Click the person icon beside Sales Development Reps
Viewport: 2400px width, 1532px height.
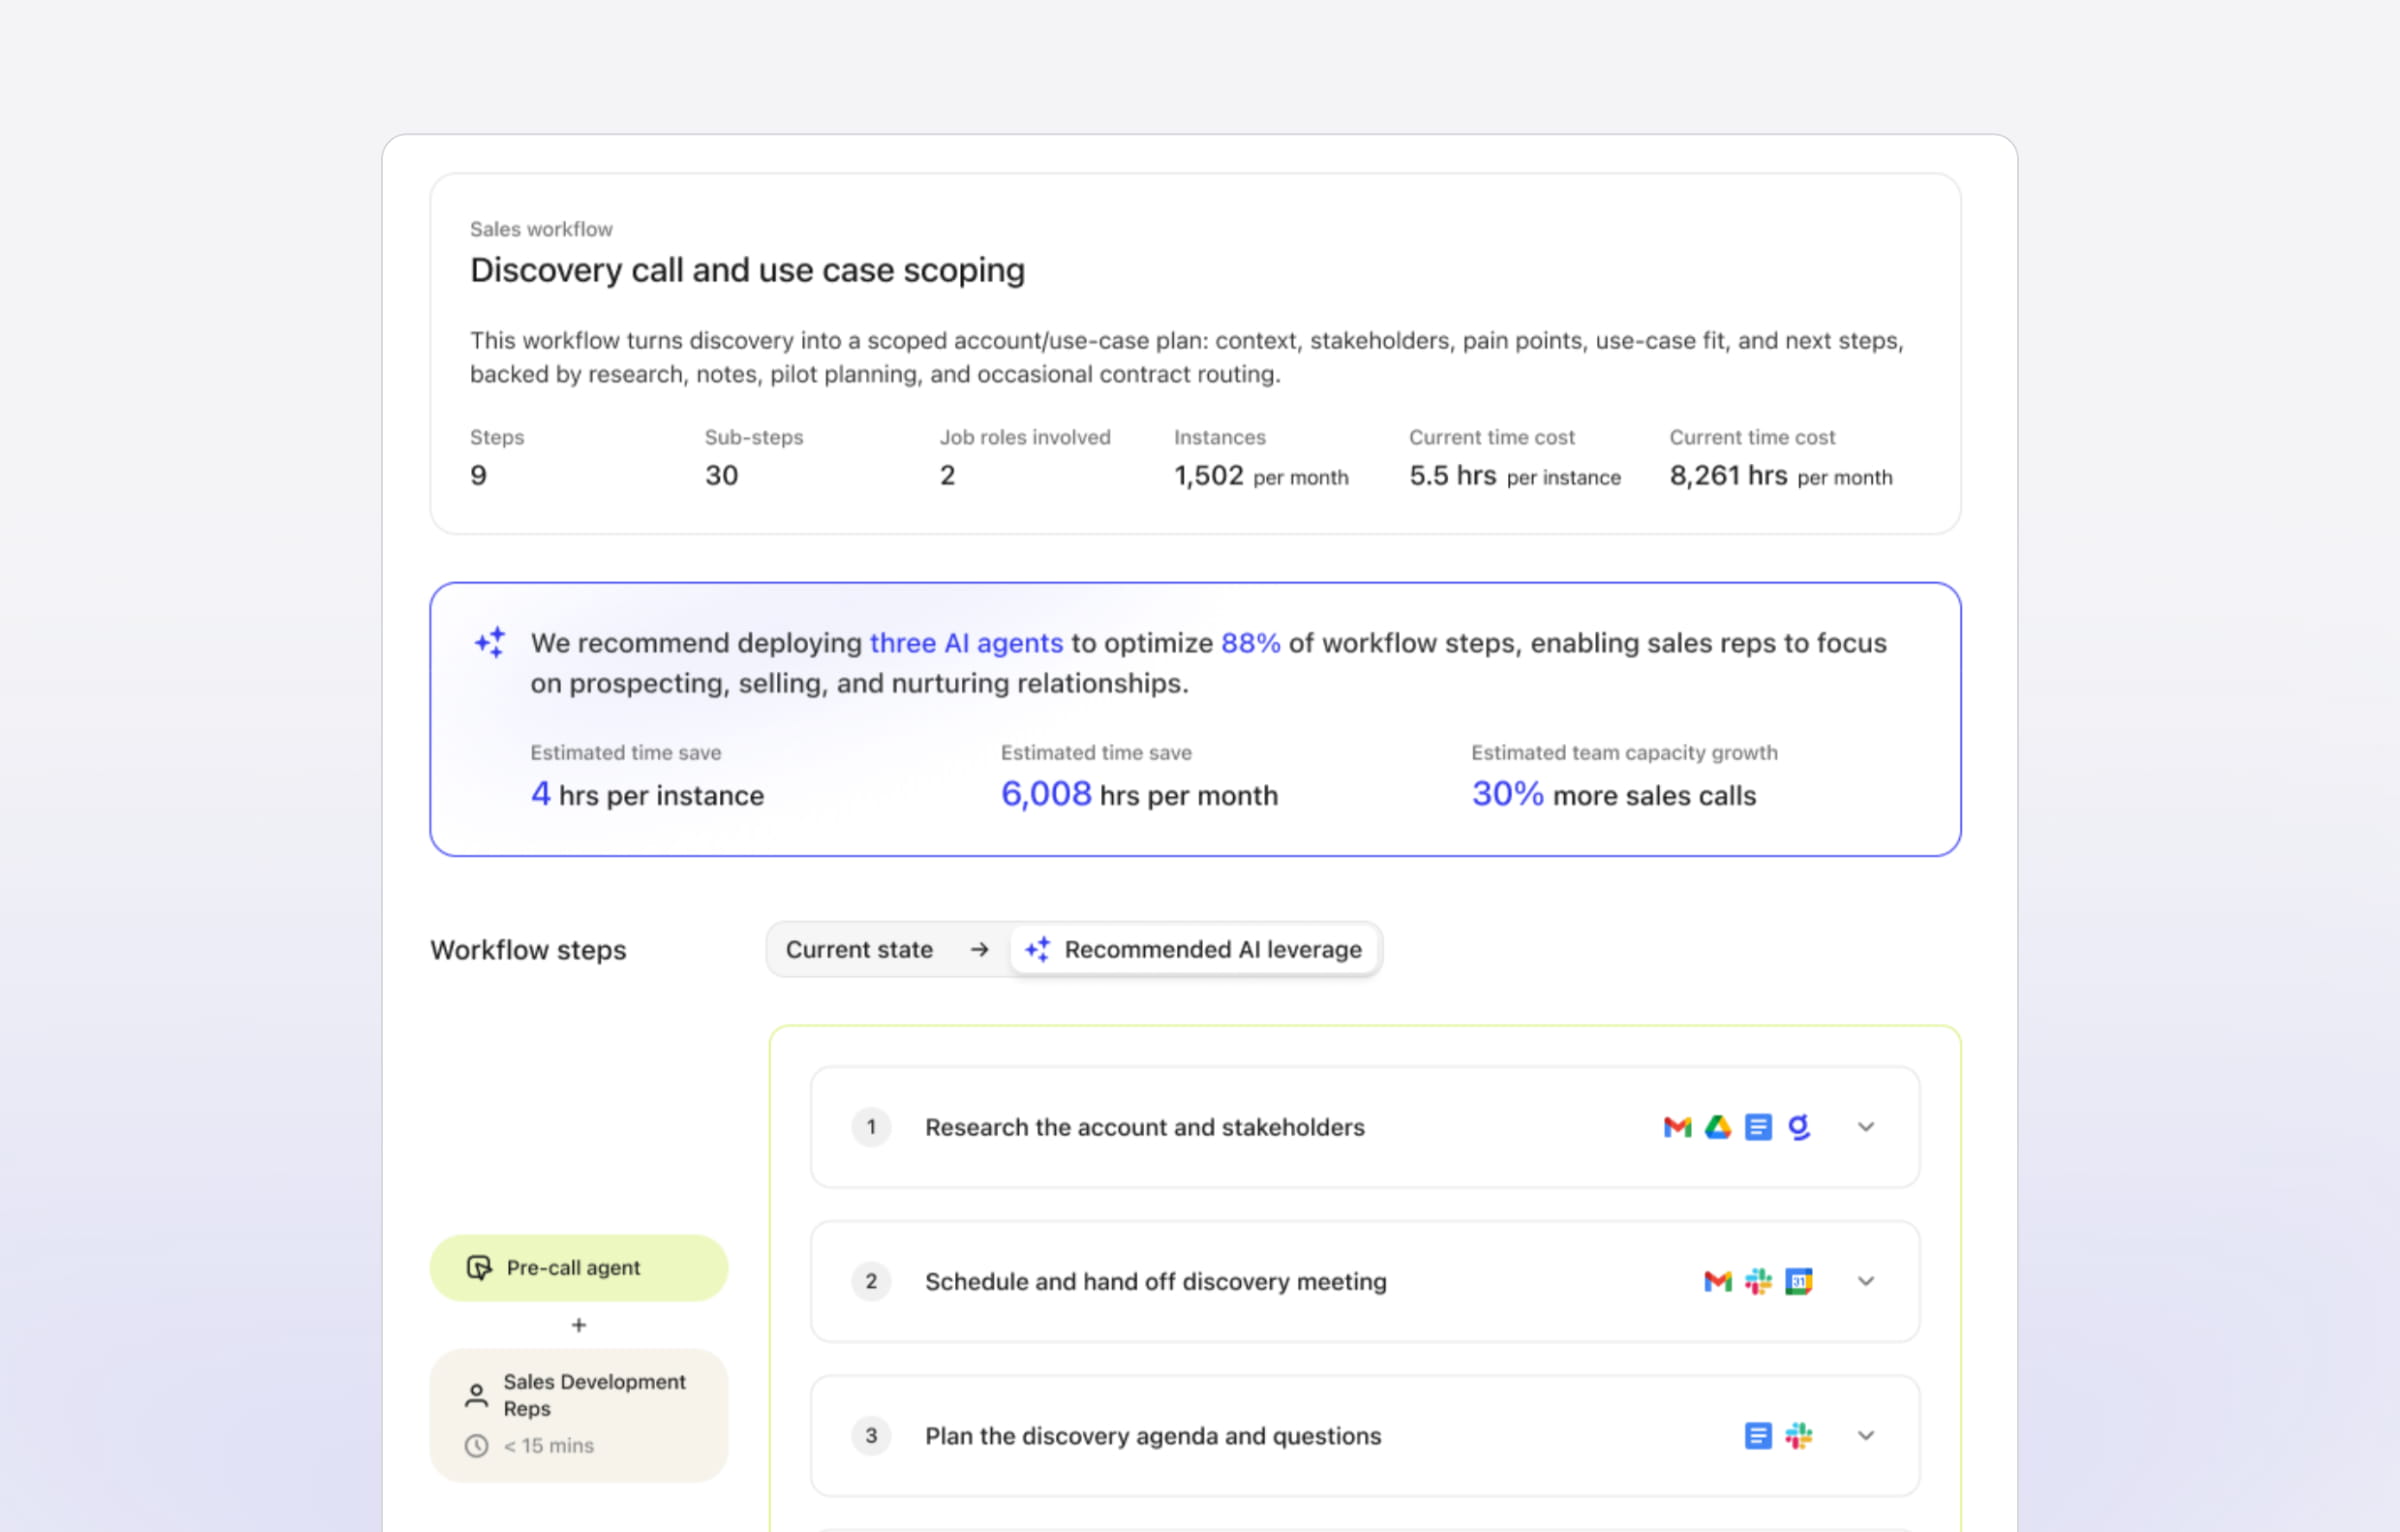coord(477,1395)
